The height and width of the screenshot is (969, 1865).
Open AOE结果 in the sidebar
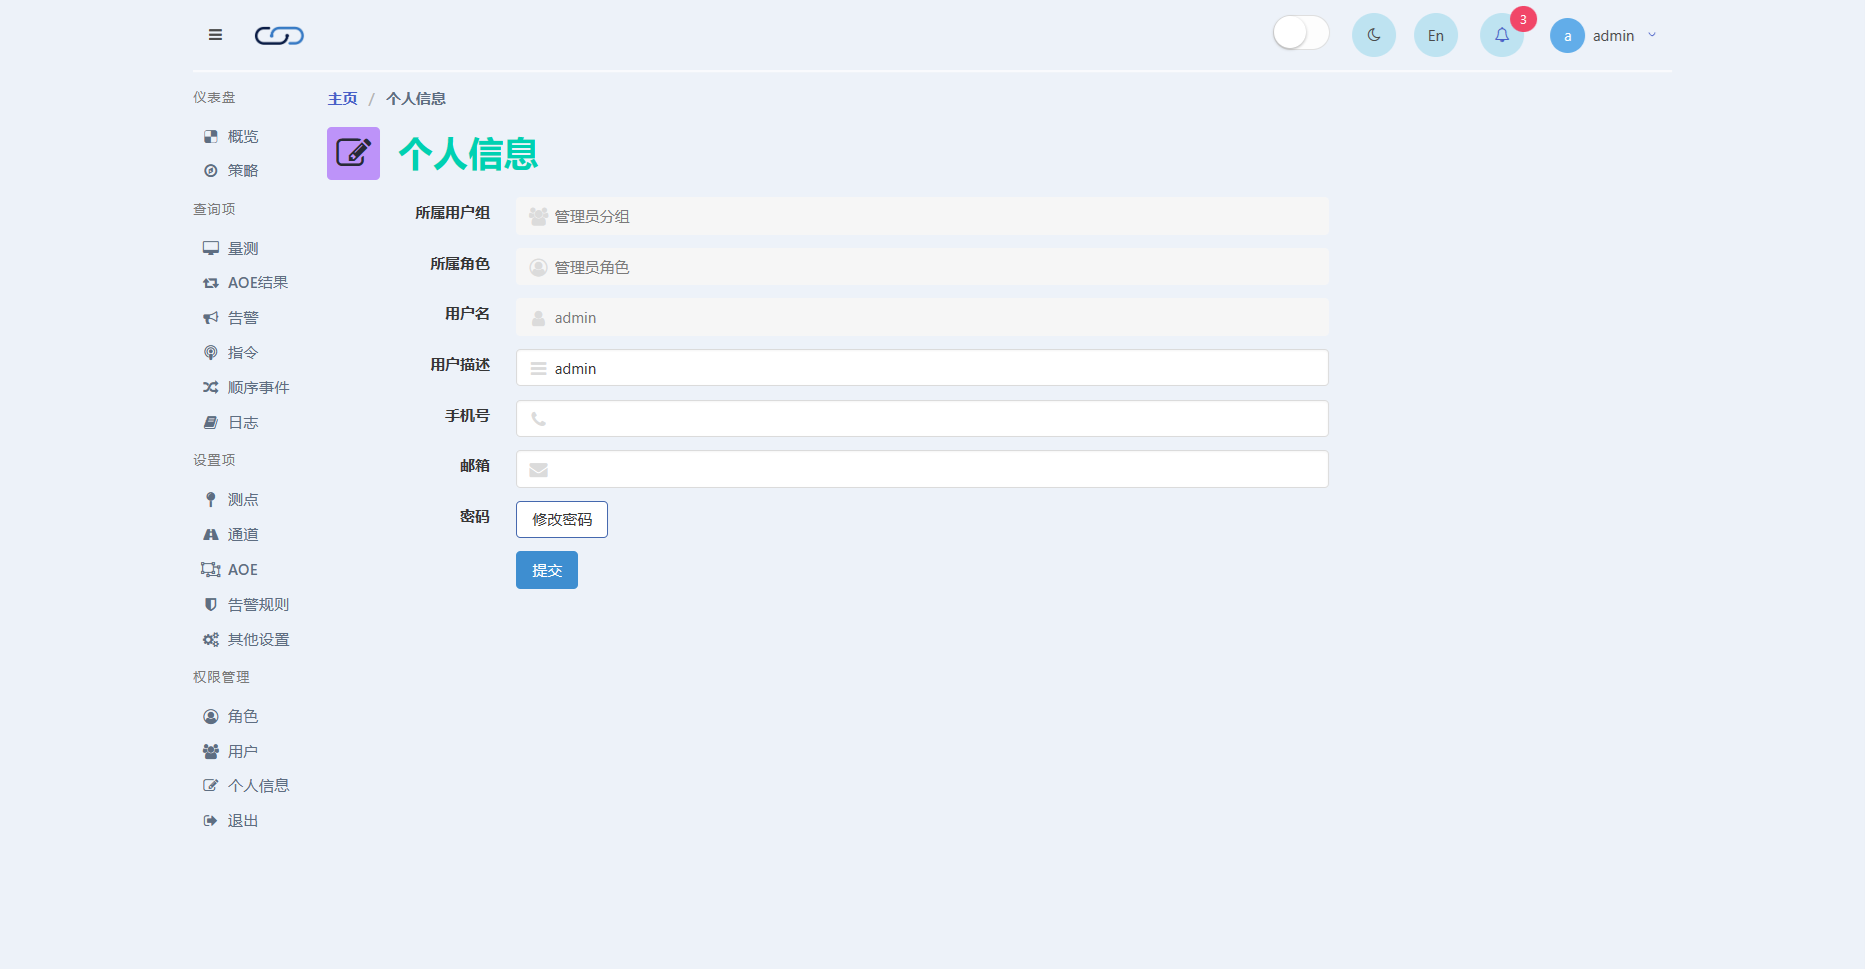pyautogui.click(x=257, y=282)
